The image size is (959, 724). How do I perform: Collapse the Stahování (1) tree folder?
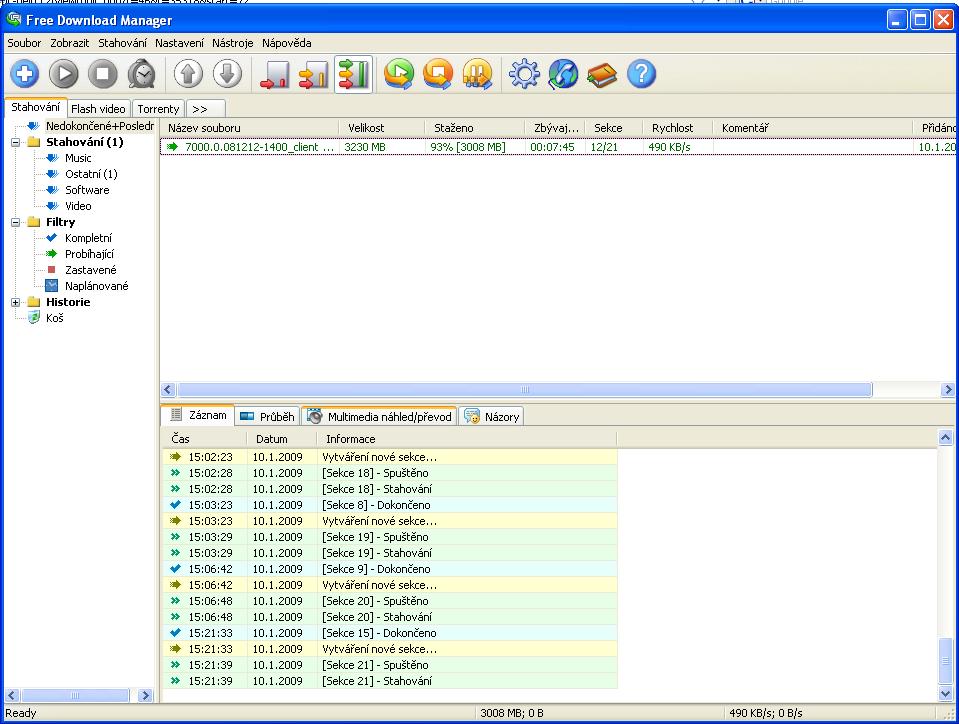click(x=16, y=142)
